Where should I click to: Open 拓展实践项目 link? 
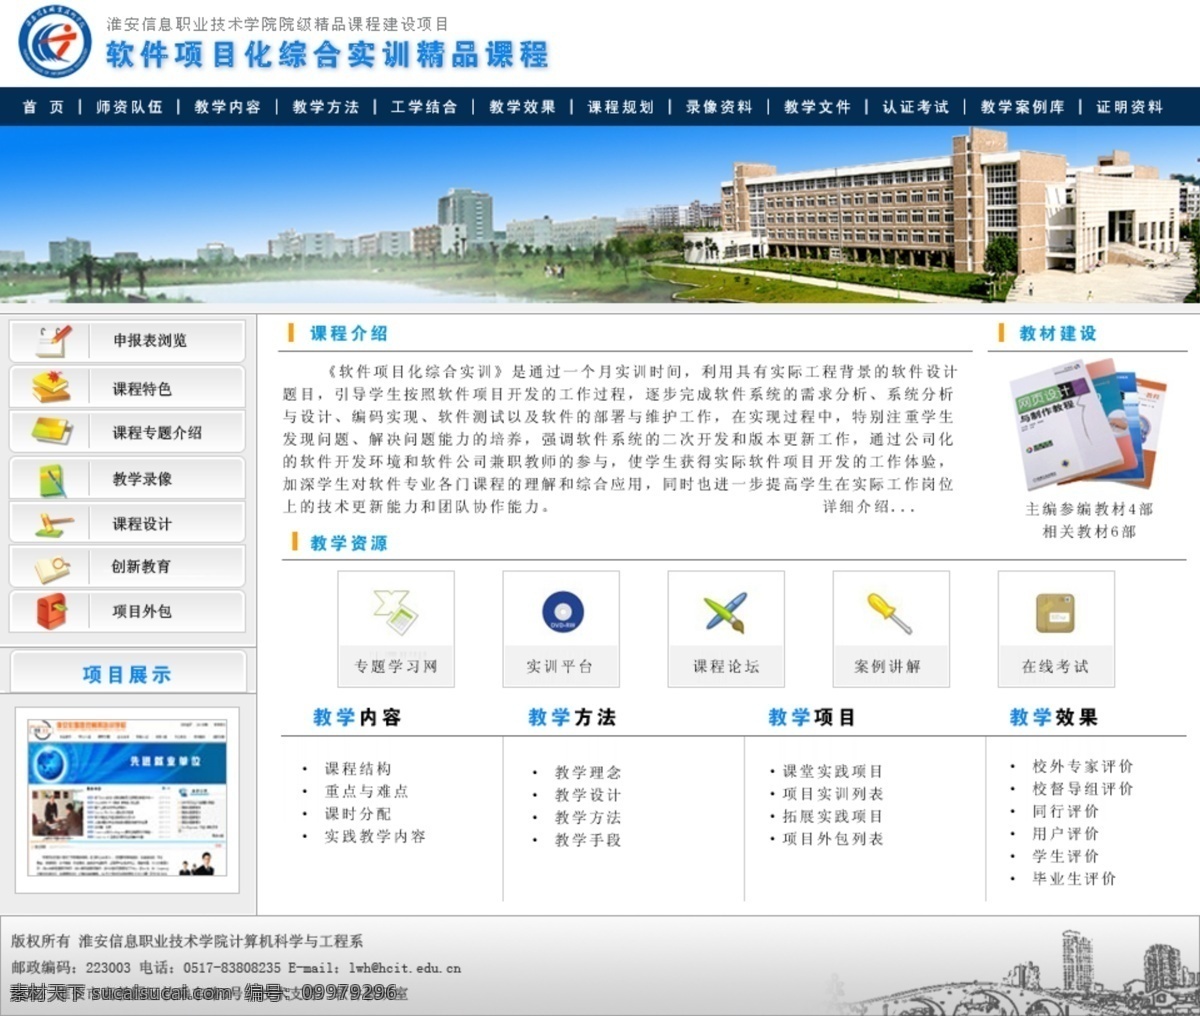click(833, 816)
